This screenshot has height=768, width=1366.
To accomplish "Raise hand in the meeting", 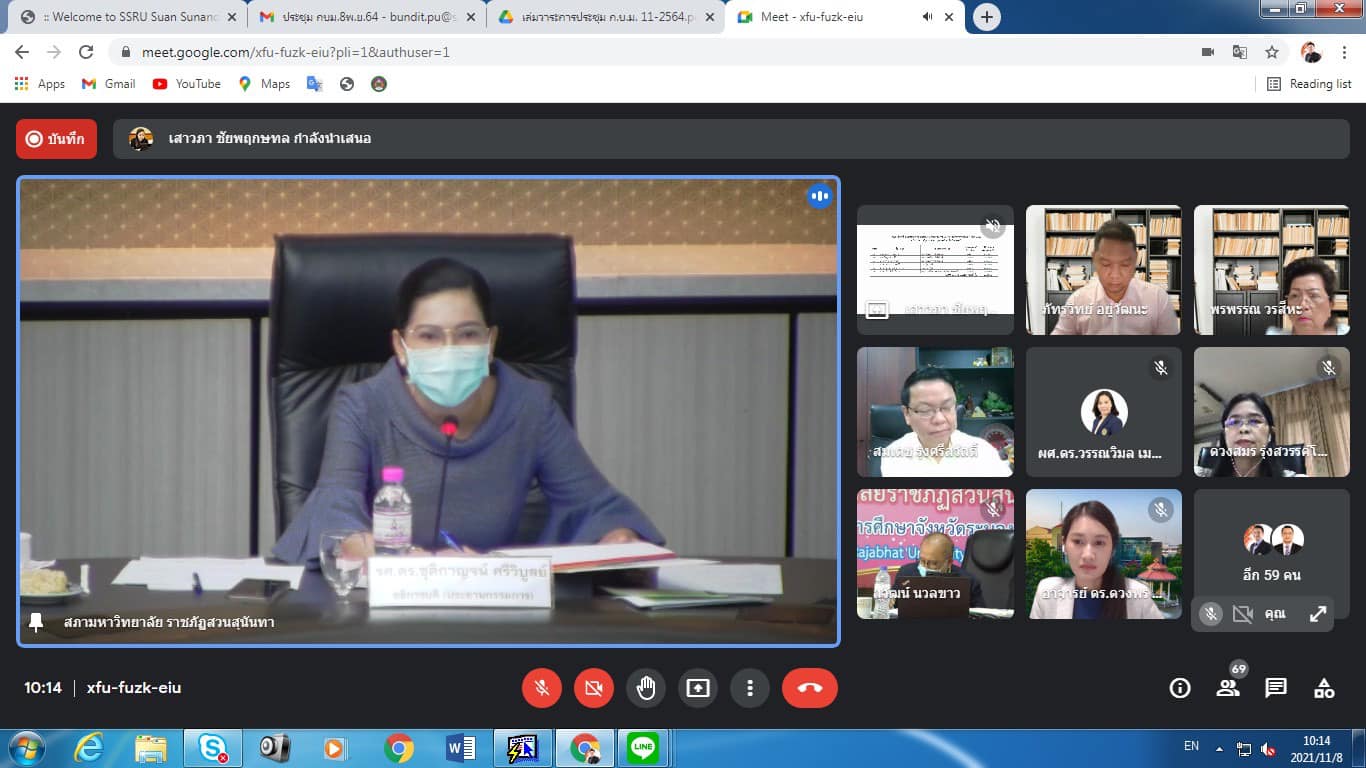I will [x=646, y=688].
